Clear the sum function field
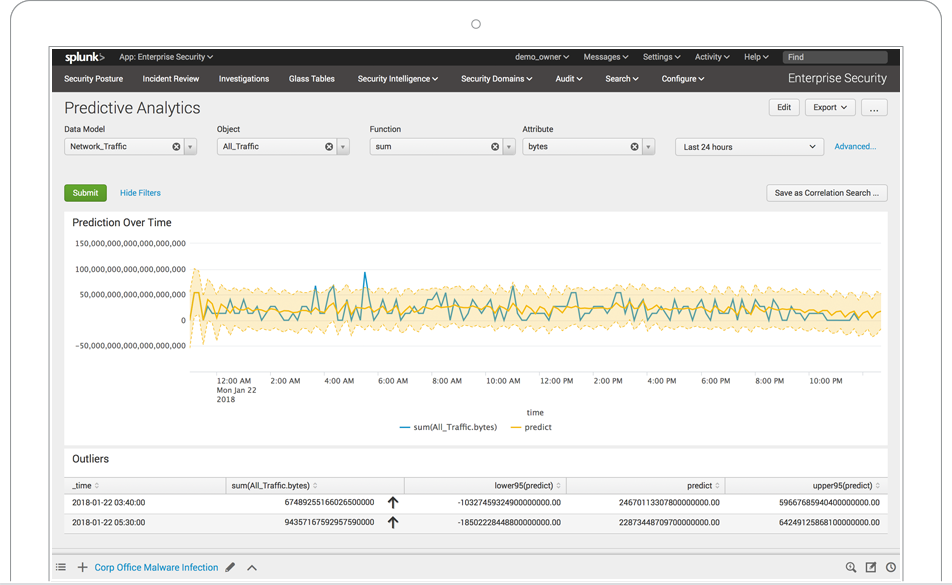Image resolution: width=952 pixels, height=585 pixels. 495,147
